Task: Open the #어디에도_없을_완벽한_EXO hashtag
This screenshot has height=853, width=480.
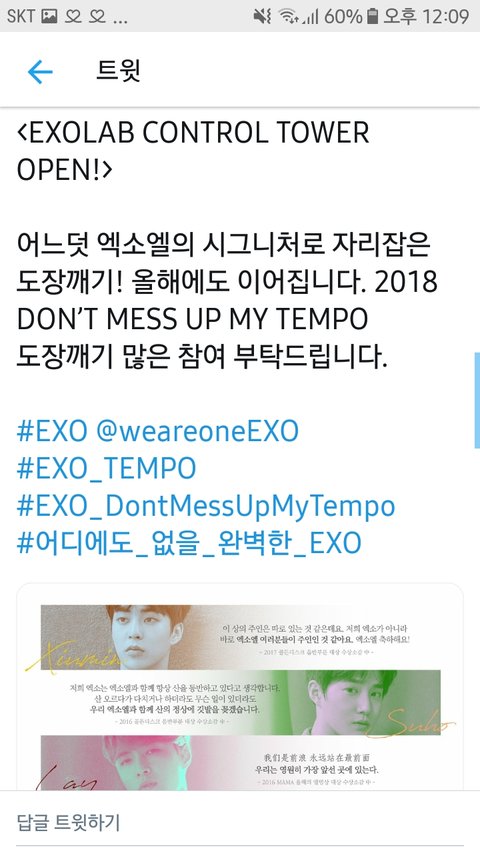Action: pos(189,543)
